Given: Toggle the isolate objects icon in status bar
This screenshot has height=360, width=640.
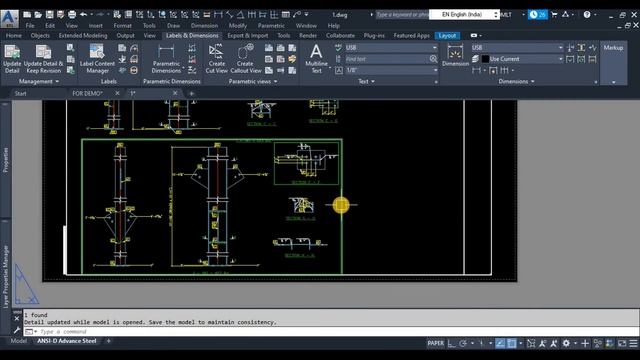Looking at the screenshot, I should [598, 344].
